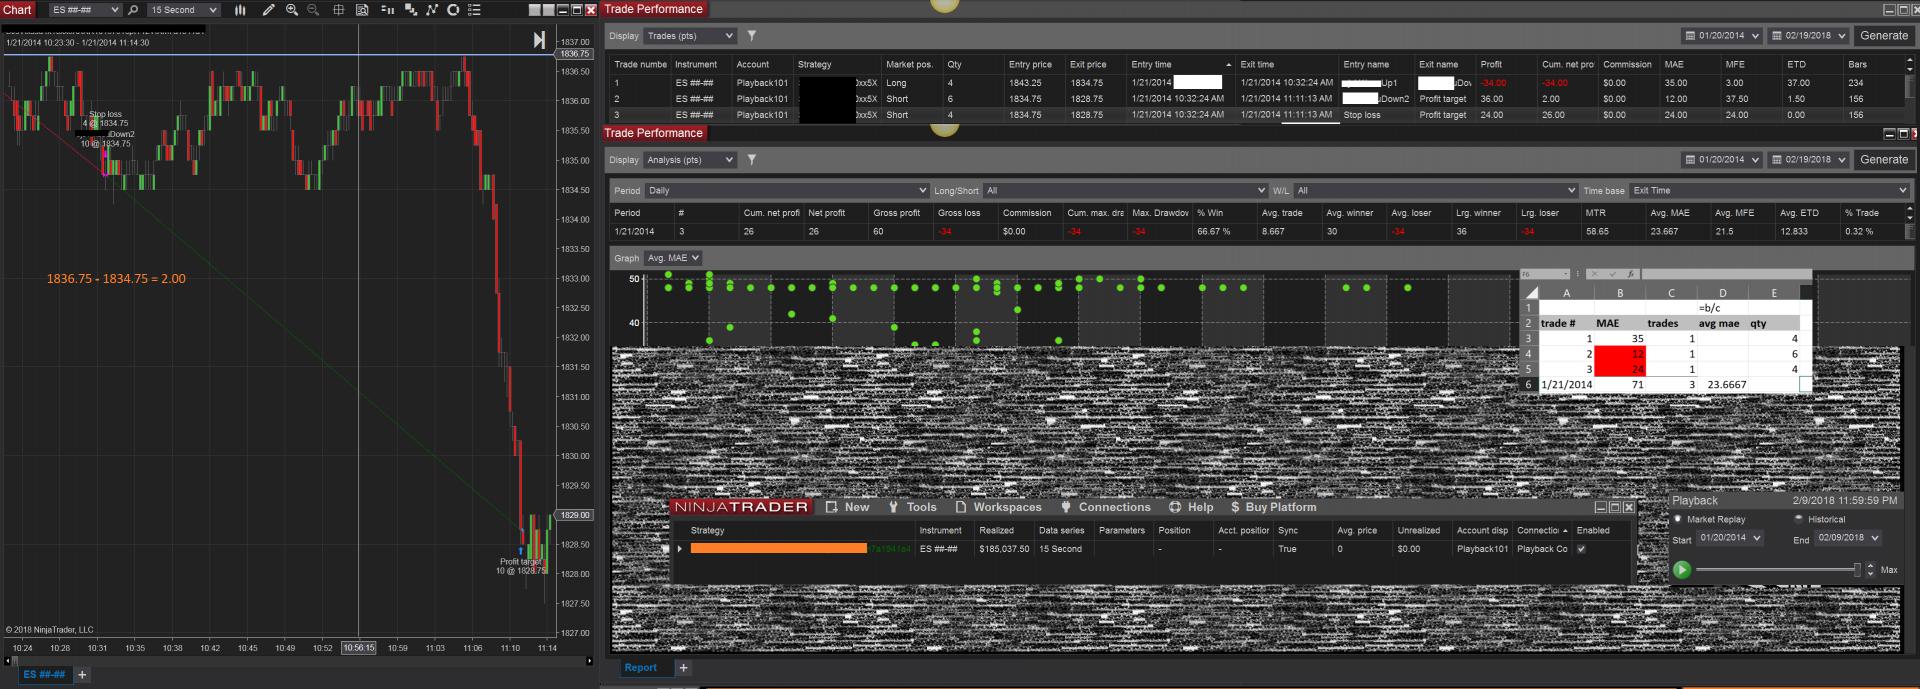Open end date 02/19/2018 in Analysis panel
Viewport: 1920px width, 689px height.
(x=1807, y=160)
